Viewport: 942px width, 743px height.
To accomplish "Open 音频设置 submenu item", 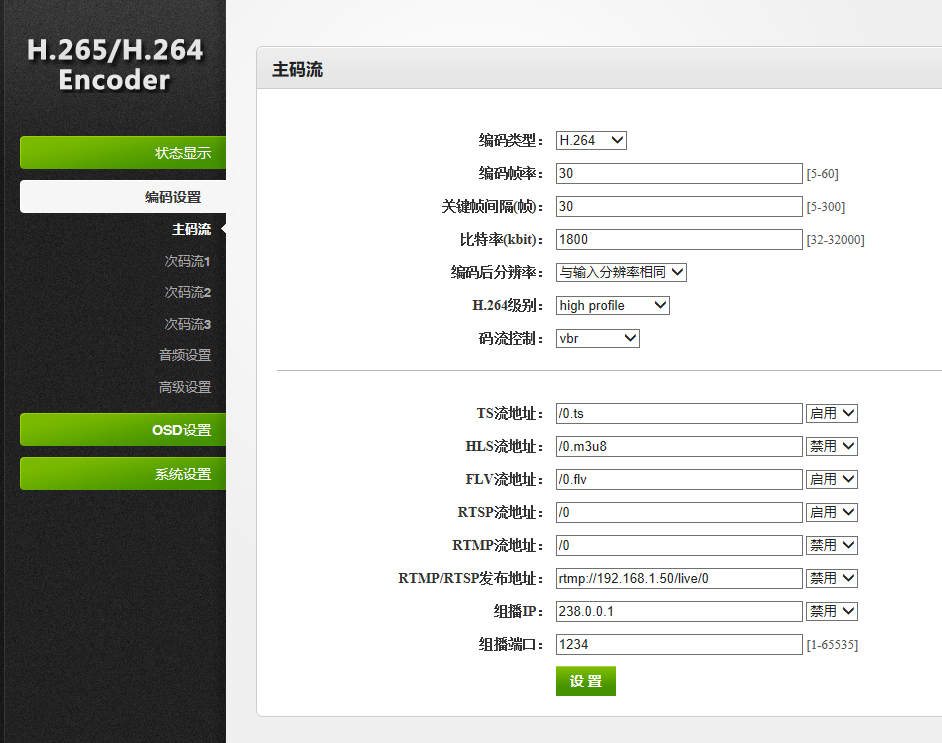I will click(185, 355).
